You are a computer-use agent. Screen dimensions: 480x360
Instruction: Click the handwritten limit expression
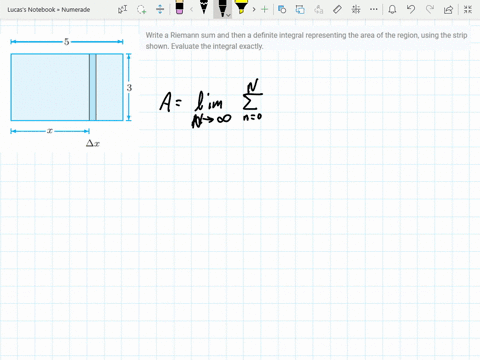pyautogui.click(x=211, y=103)
